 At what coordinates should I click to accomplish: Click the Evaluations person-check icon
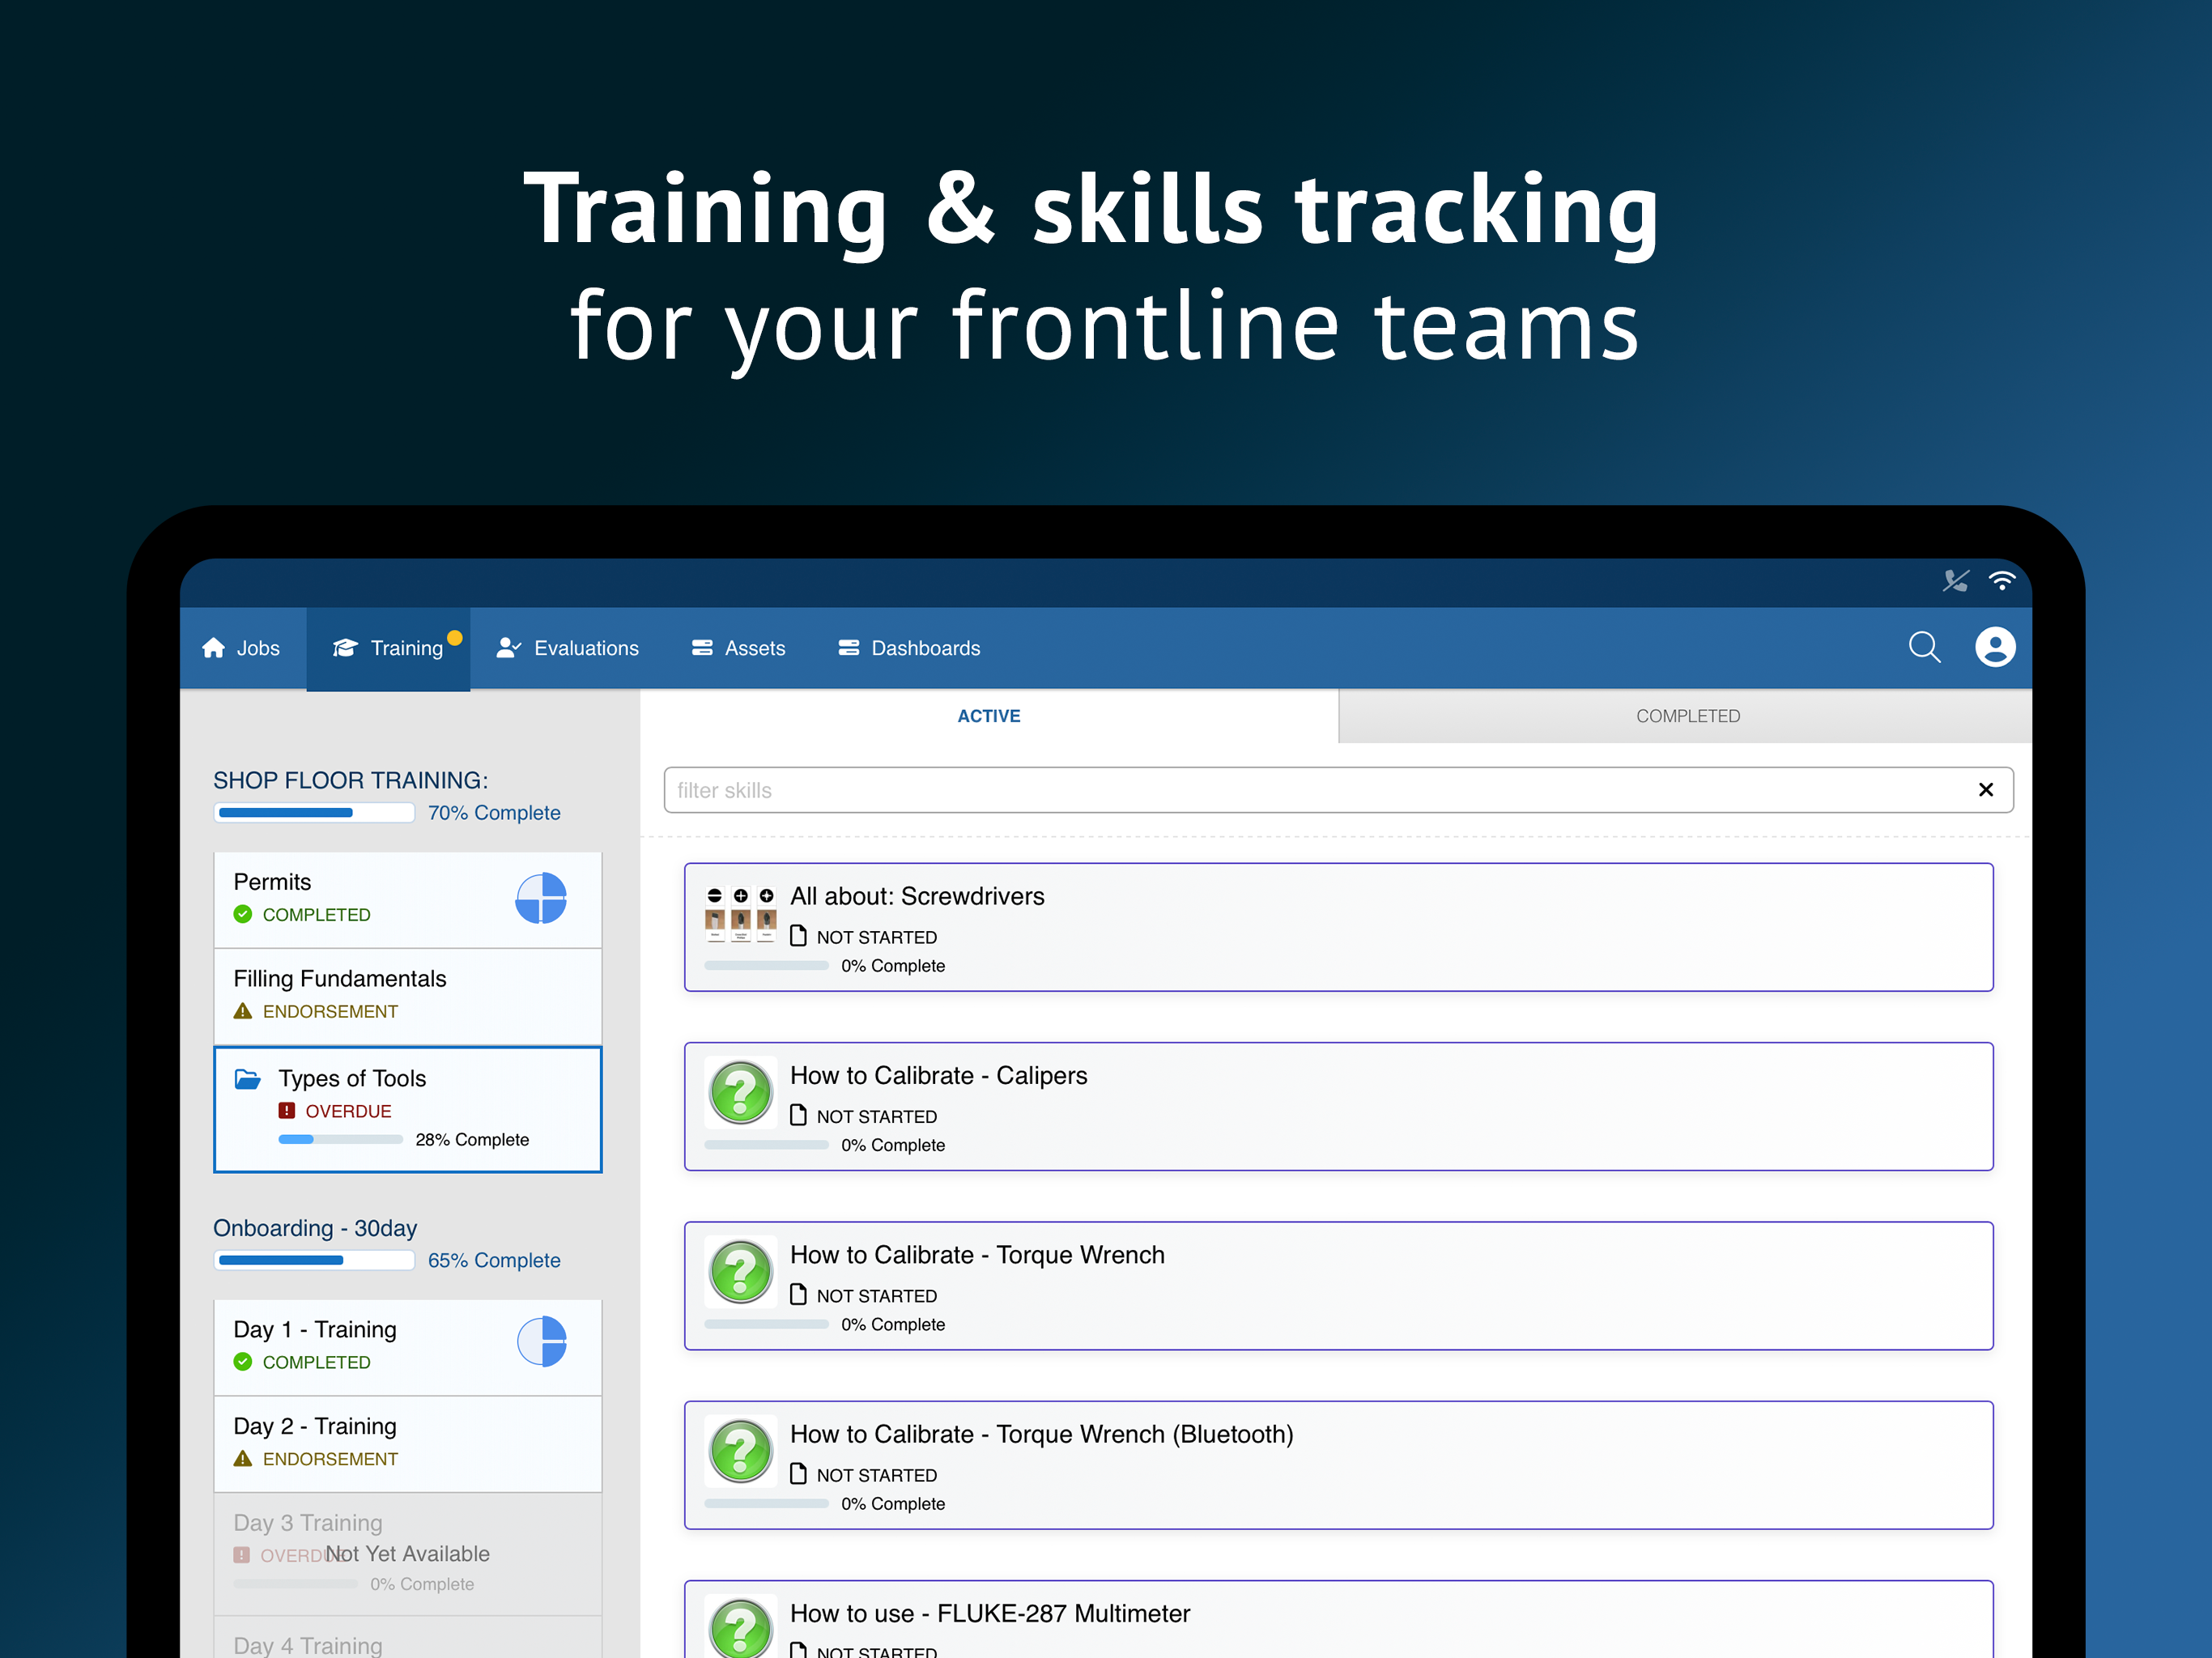509,648
